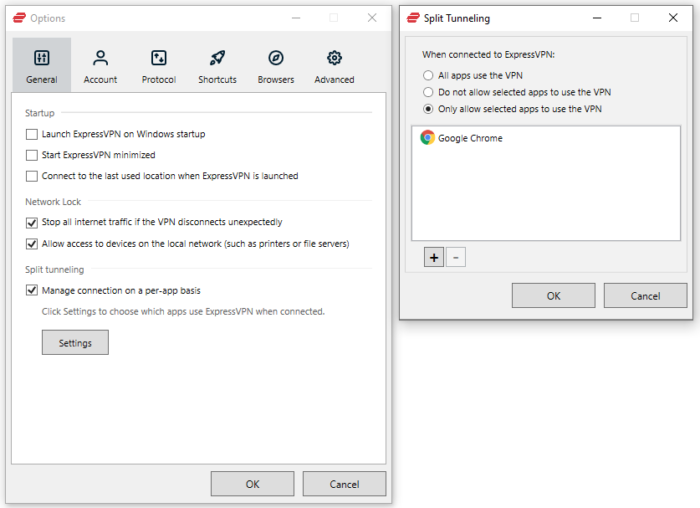Click OK in Split Tunneling dialog
Viewport: 700px width, 508px height.
click(x=554, y=296)
